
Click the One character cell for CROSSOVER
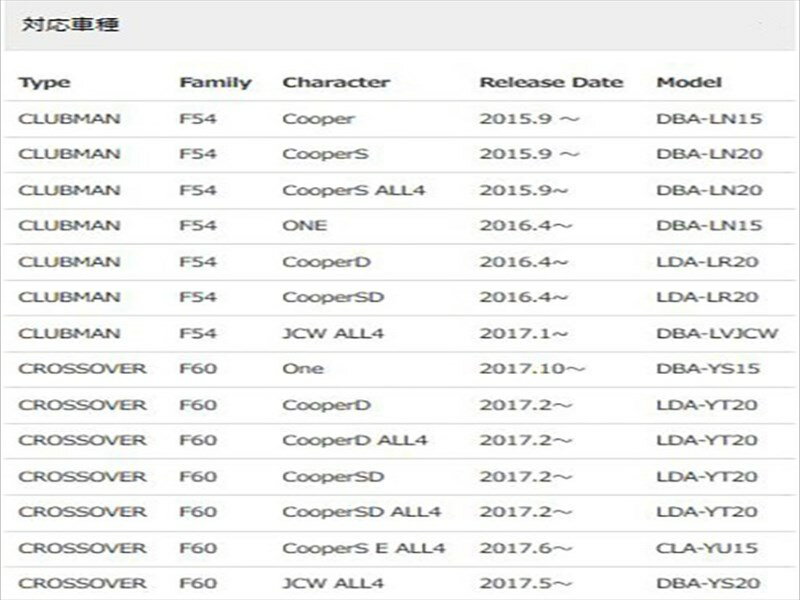tap(303, 369)
